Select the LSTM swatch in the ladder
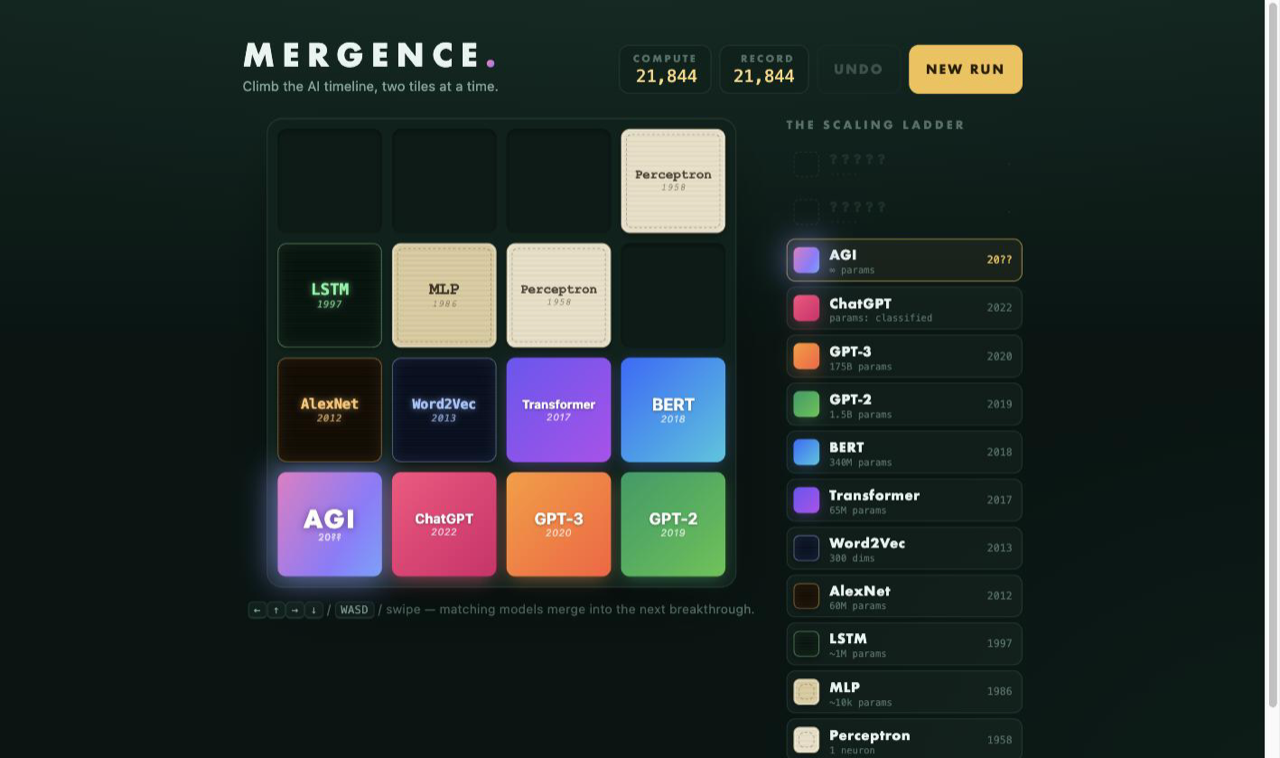The width and height of the screenshot is (1280, 758). 806,644
